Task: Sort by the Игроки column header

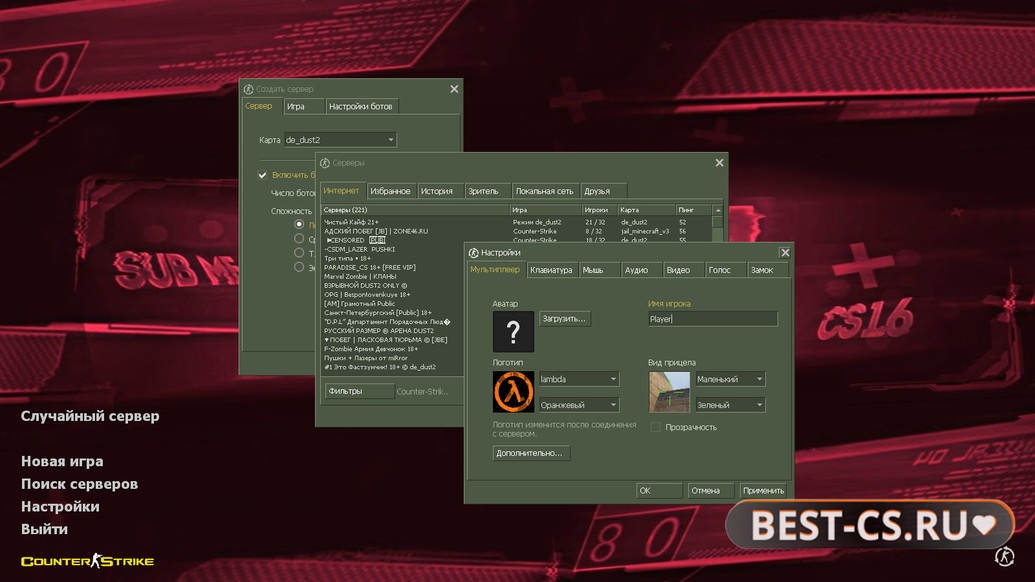Action: tap(599, 210)
